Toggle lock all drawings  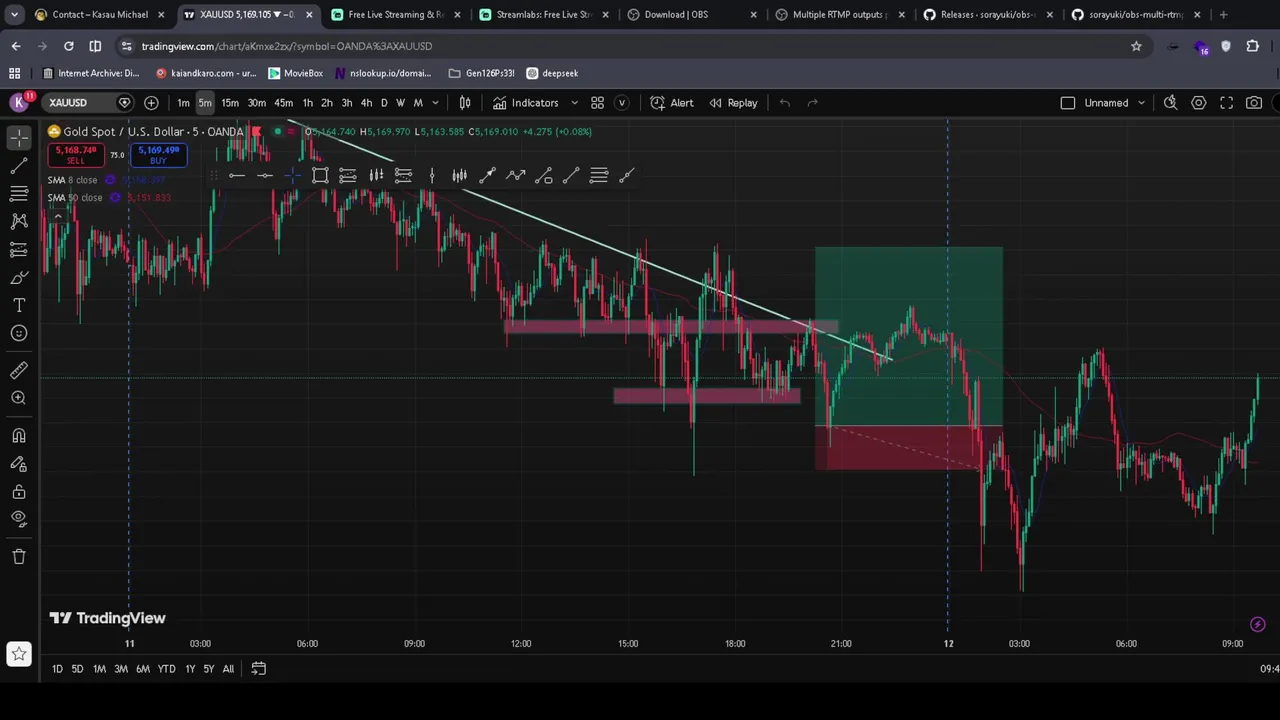tap(19, 491)
